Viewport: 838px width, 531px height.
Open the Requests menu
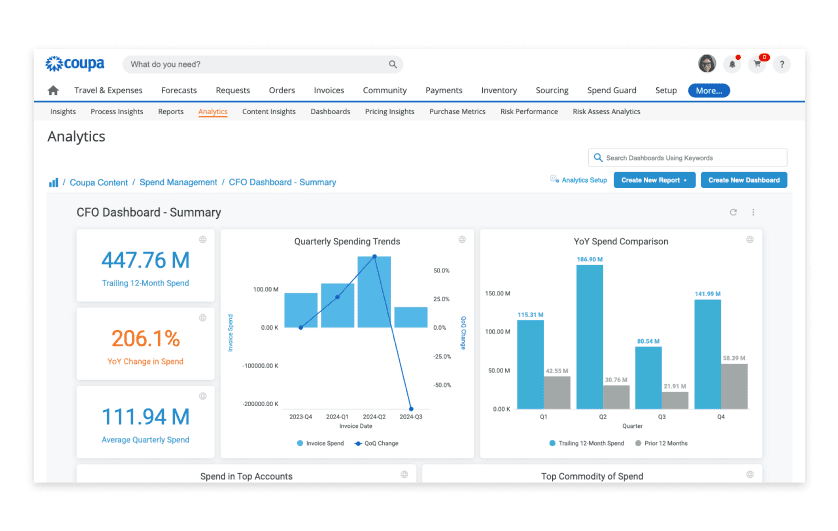pyautogui.click(x=233, y=90)
